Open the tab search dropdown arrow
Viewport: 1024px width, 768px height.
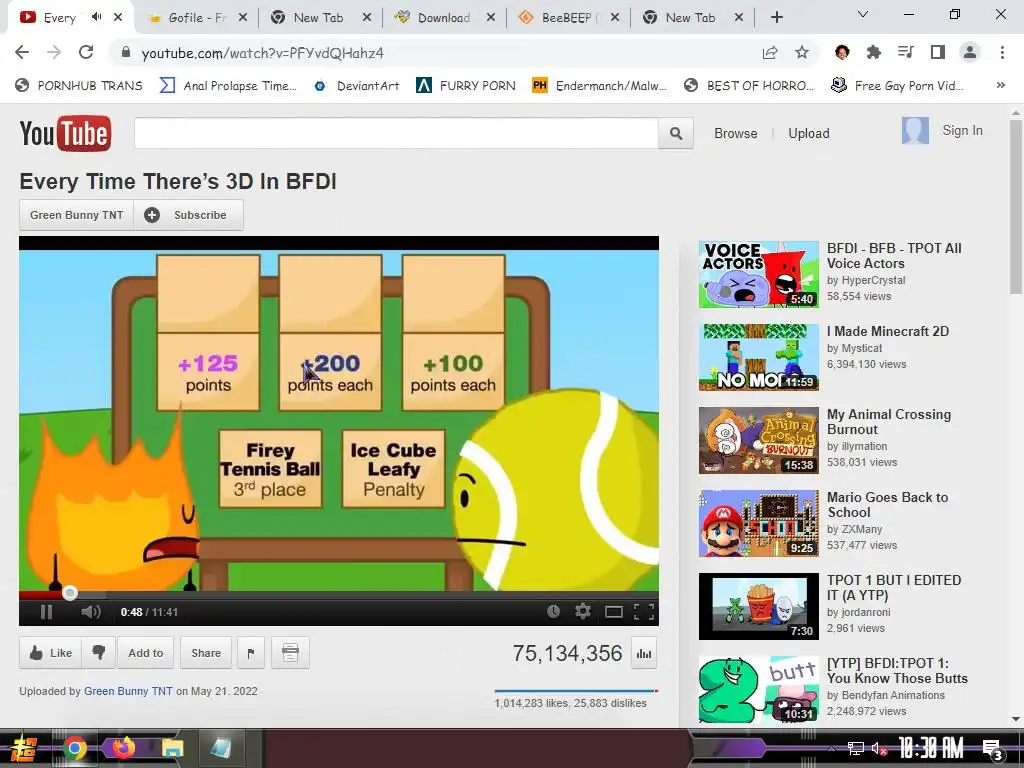pos(863,14)
